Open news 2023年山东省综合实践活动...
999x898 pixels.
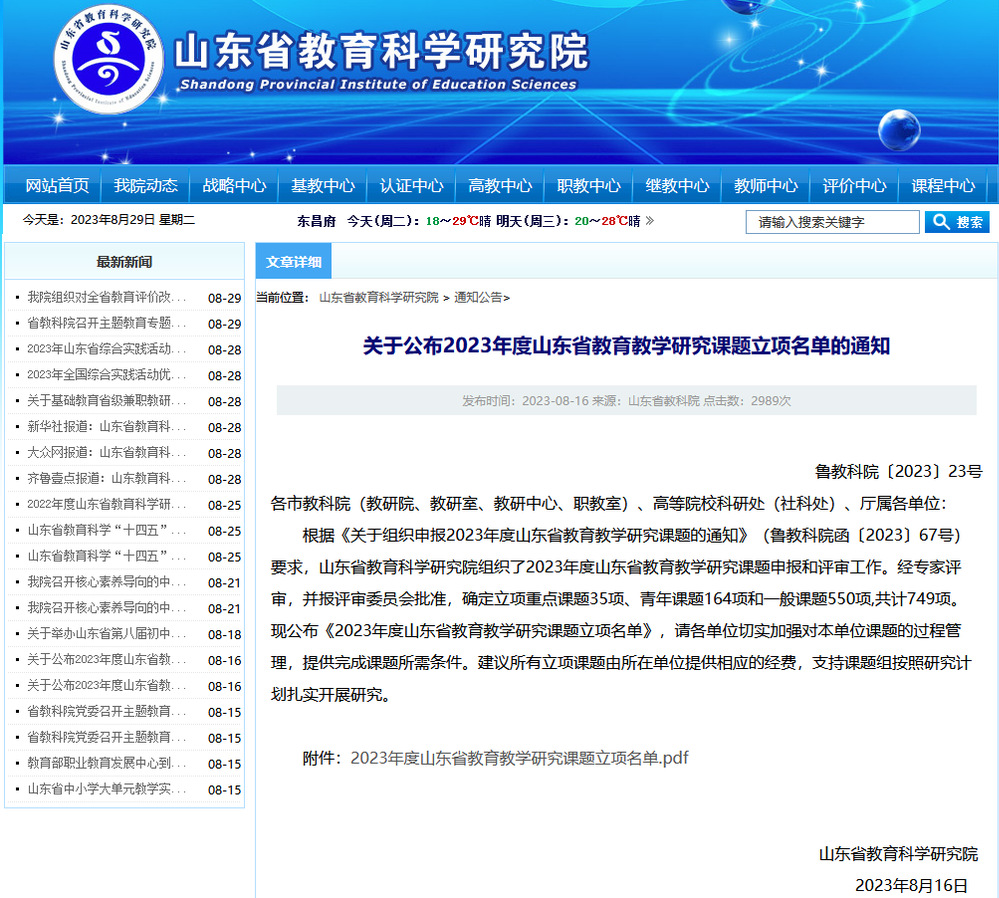[x=107, y=349]
